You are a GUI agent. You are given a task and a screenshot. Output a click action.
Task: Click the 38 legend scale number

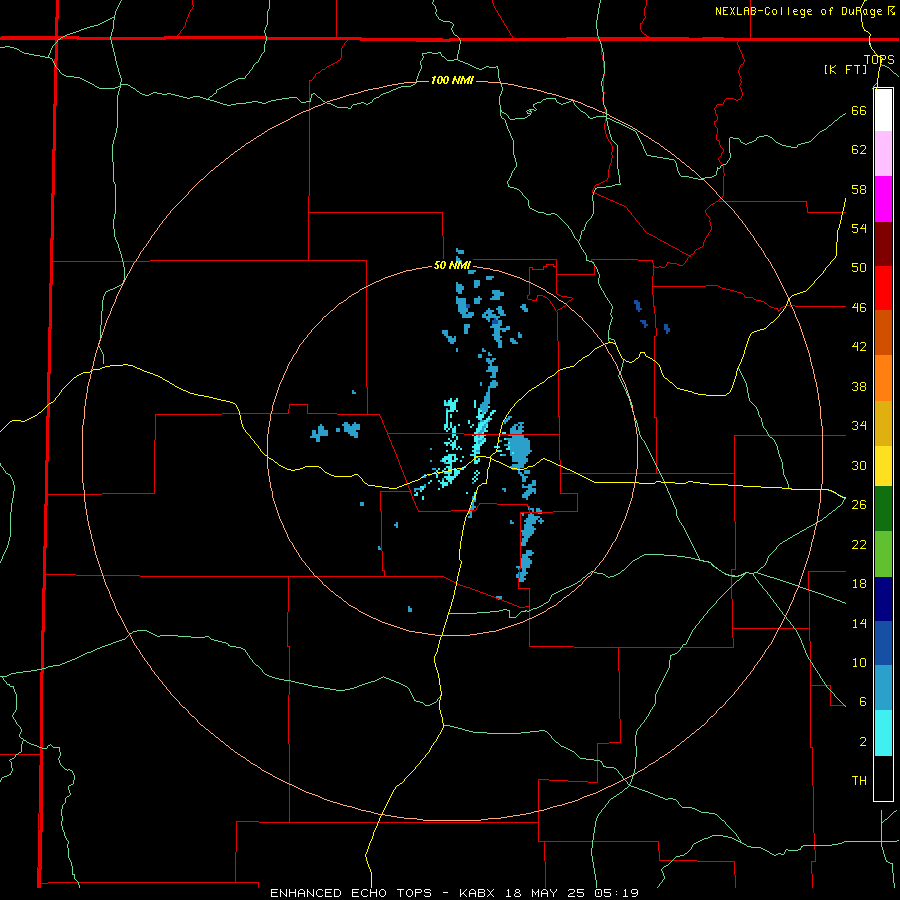point(859,386)
